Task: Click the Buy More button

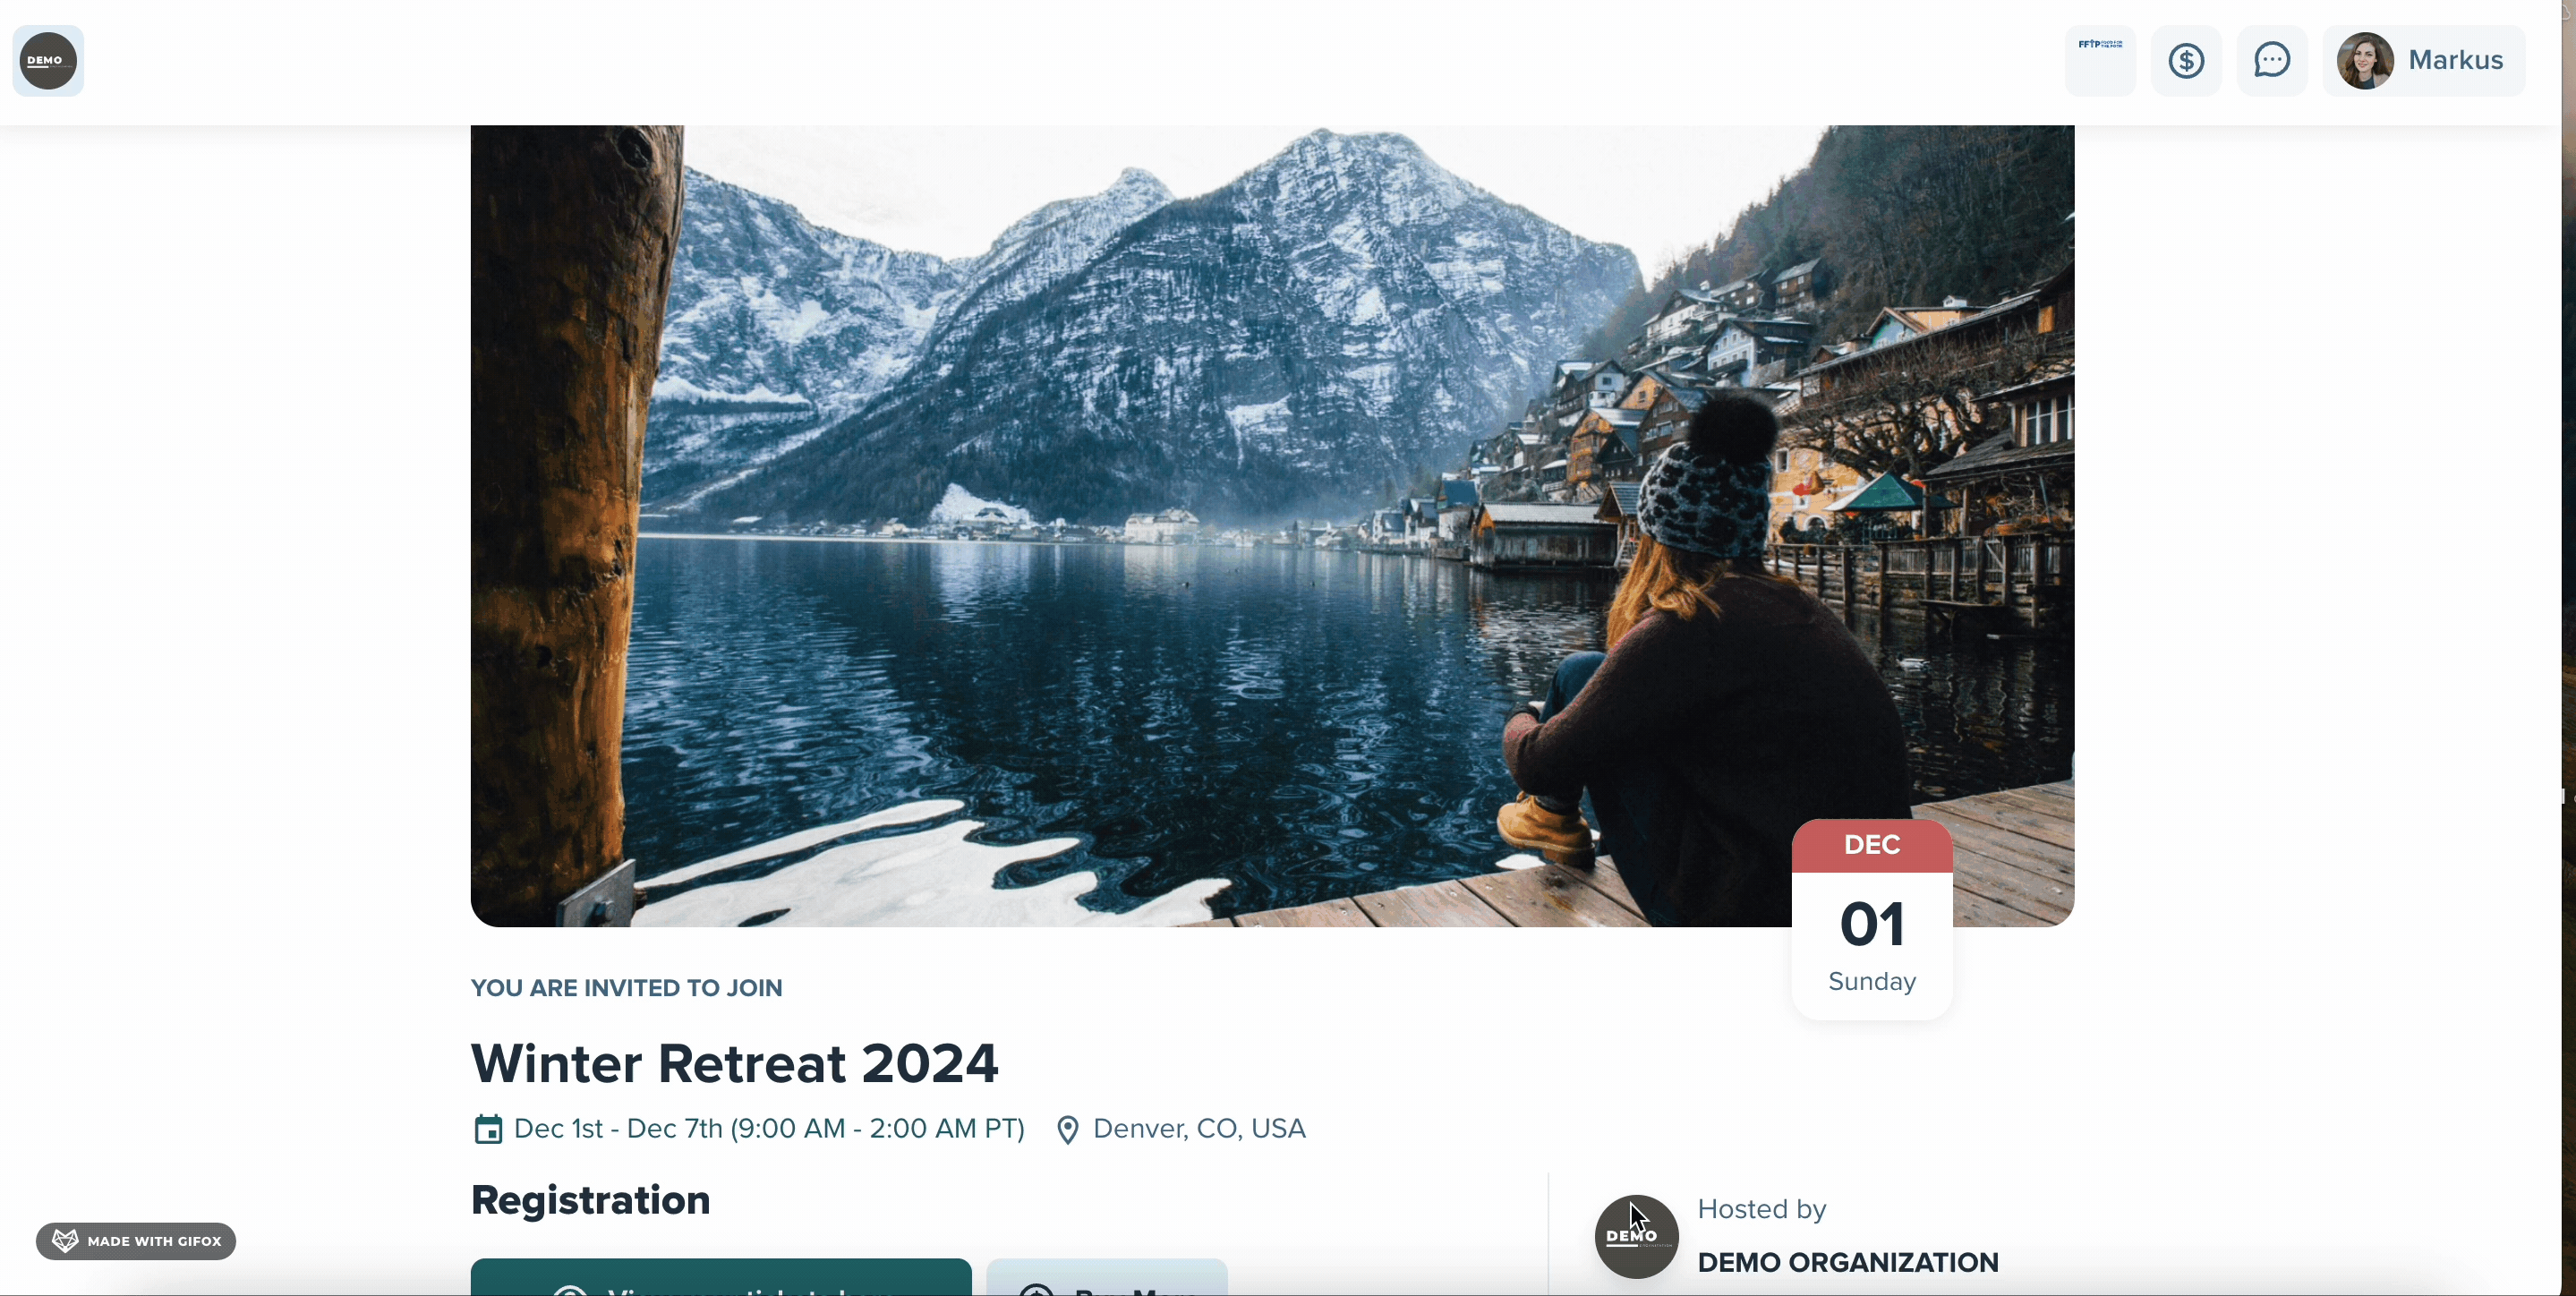Action: click(1107, 1277)
